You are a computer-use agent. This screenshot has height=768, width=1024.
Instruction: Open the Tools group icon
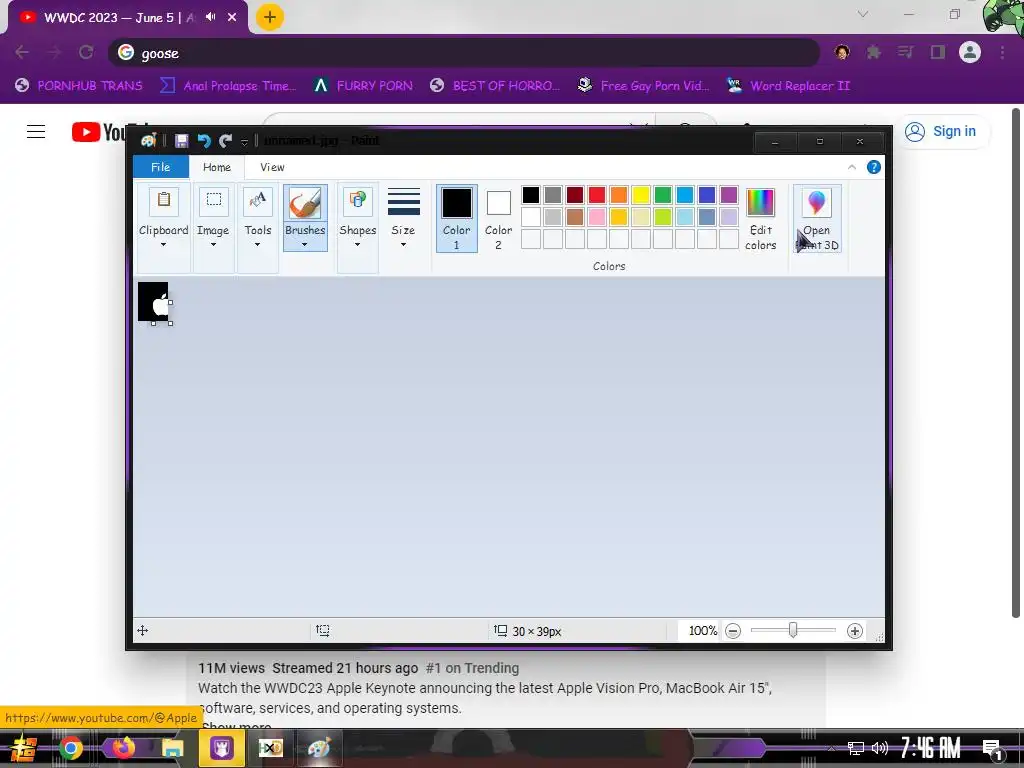tap(257, 200)
